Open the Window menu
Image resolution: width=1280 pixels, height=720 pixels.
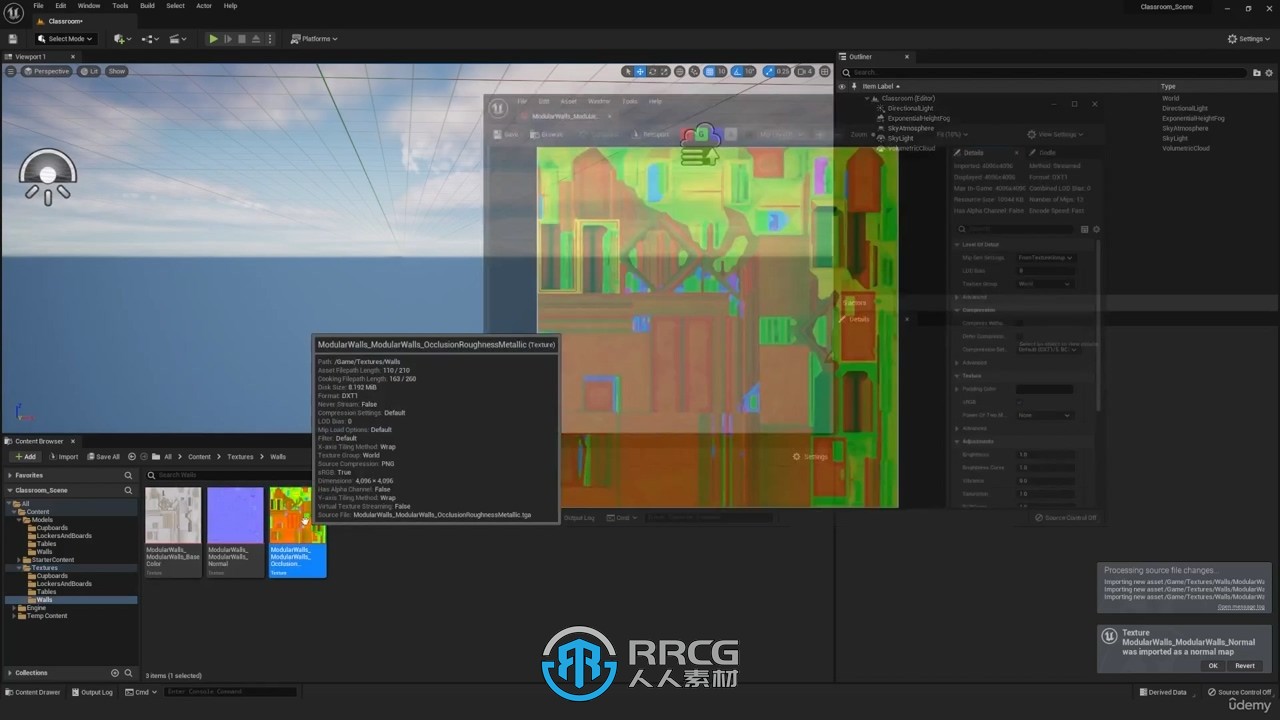tap(89, 6)
